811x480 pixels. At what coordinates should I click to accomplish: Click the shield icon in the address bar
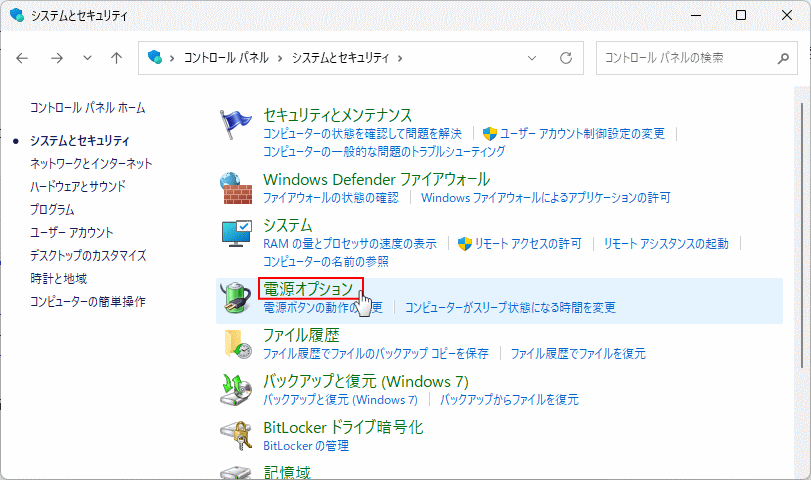click(x=155, y=57)
